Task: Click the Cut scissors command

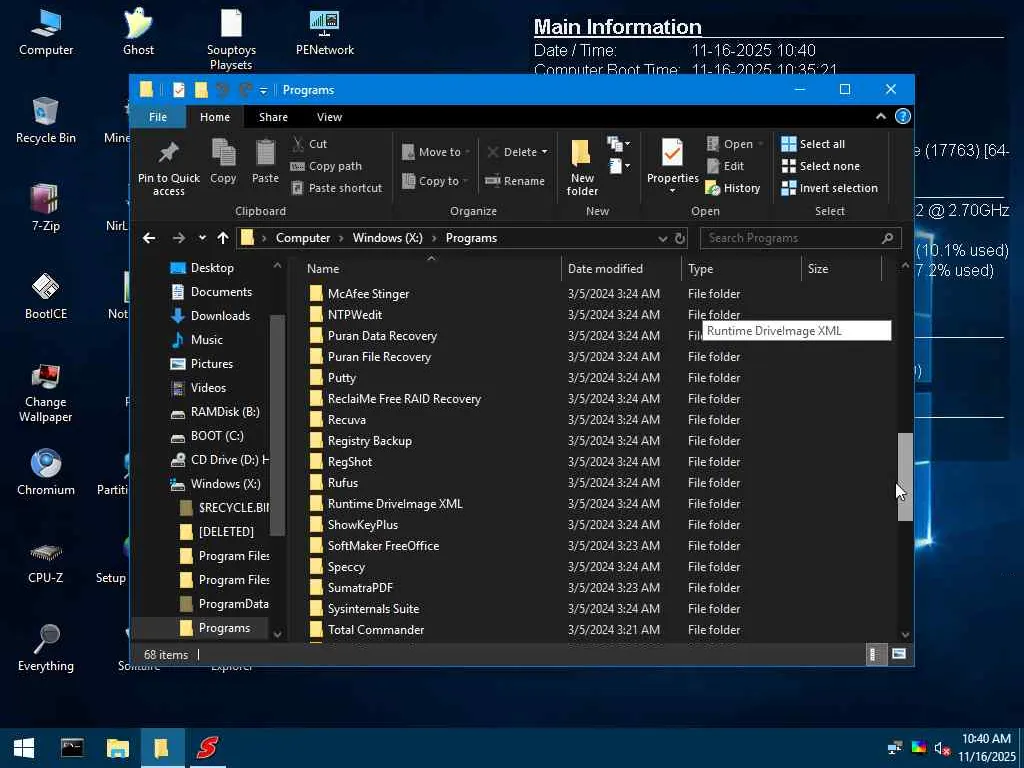Action: [x=310, y=144]
